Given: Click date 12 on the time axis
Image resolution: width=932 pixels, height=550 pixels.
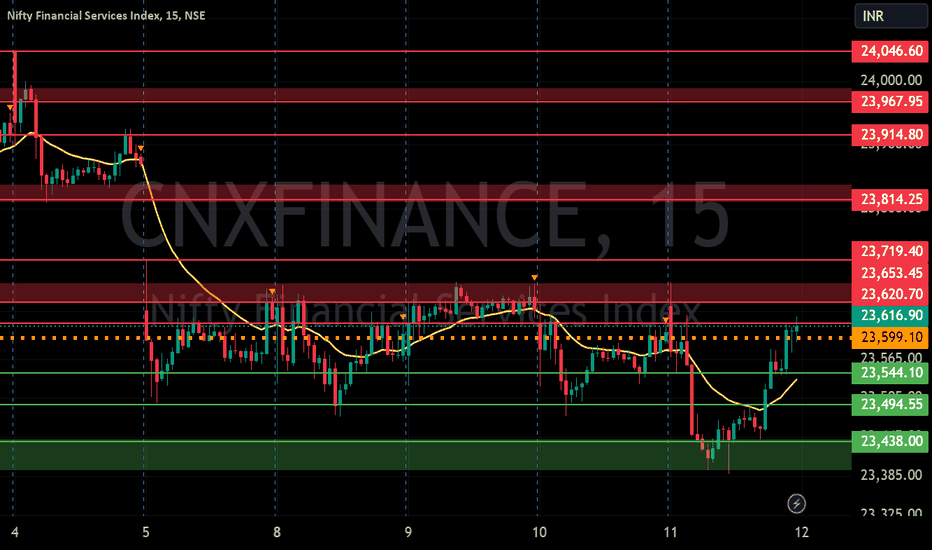Looking at the screenshot, I should click(x=802, y=532).
